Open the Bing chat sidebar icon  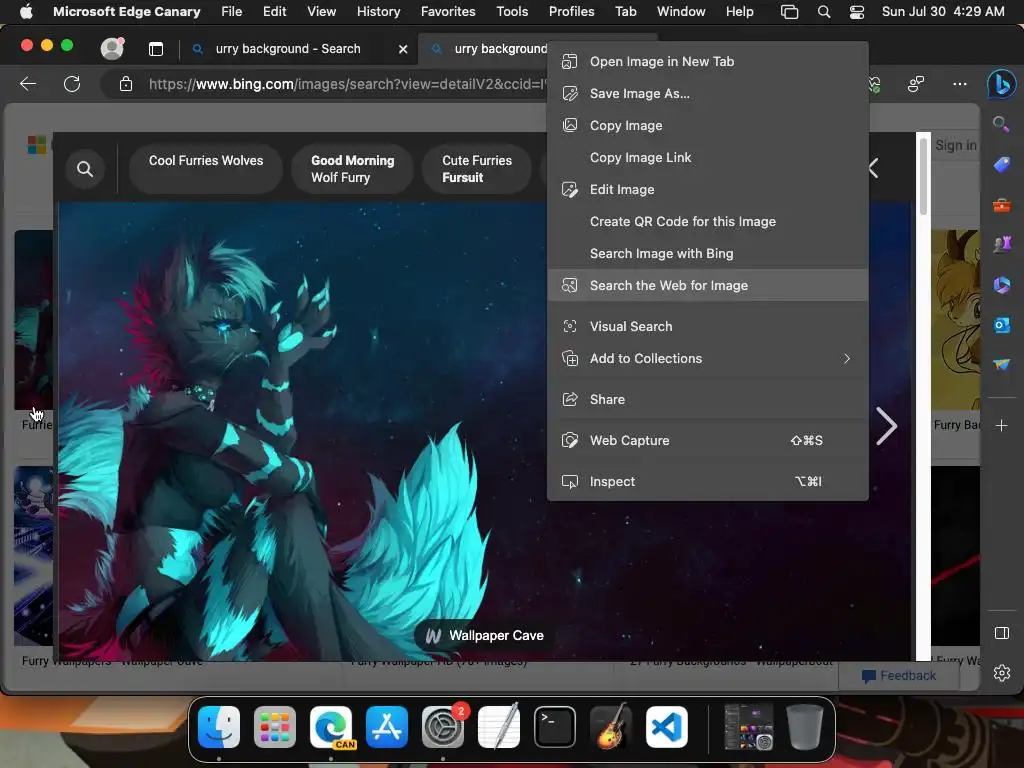point(1001,84)
